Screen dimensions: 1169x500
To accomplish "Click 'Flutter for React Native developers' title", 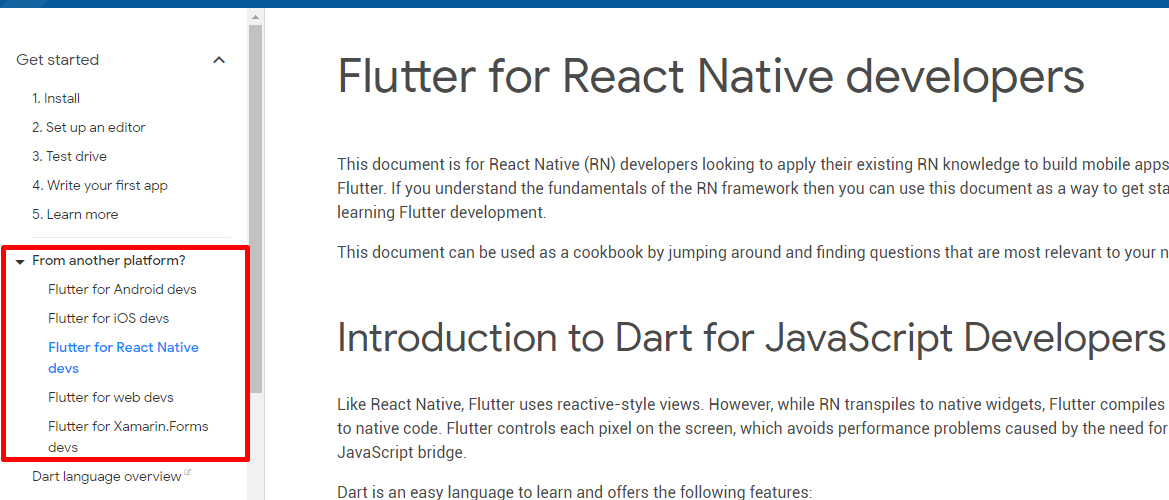I will [x=710, y=76].
